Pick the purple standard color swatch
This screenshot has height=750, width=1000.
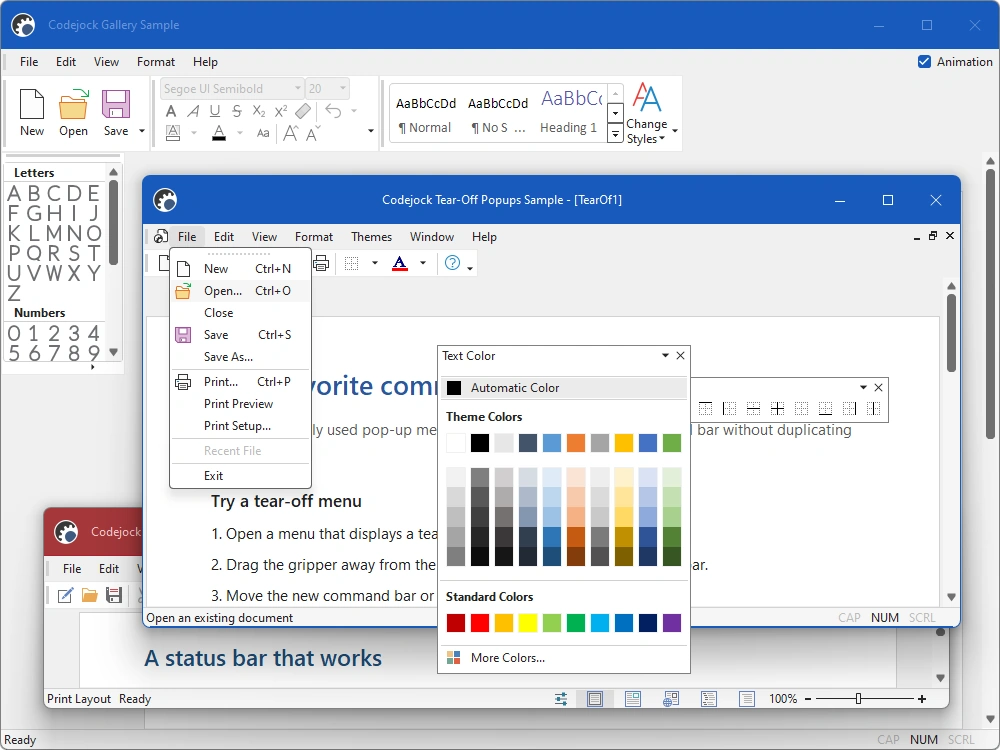pyautogui.click(x=672, y=622)
